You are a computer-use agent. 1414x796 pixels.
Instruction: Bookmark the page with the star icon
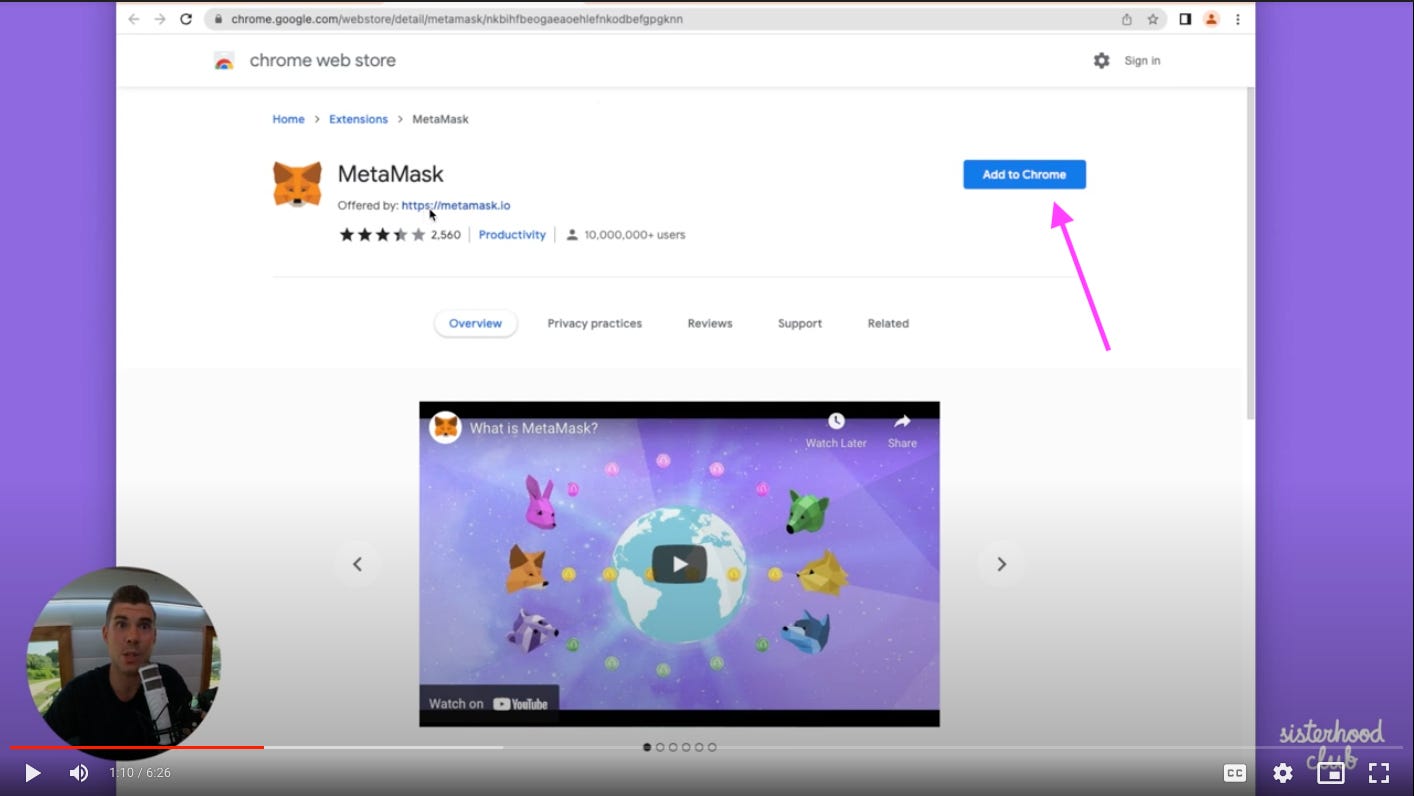[x=1153, y=19]
